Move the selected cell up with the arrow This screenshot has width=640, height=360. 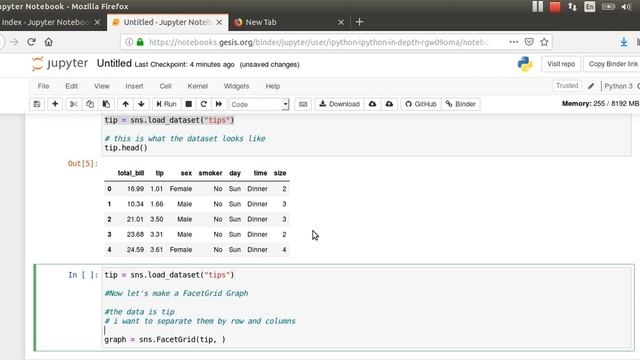click(x=125, y=104)
